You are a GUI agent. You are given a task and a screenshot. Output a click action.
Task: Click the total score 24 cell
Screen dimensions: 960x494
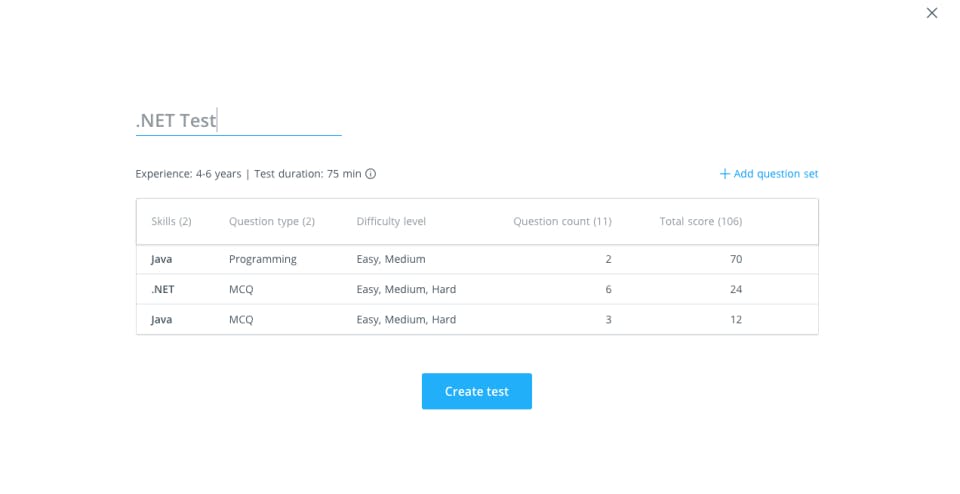tap(735, 289)
